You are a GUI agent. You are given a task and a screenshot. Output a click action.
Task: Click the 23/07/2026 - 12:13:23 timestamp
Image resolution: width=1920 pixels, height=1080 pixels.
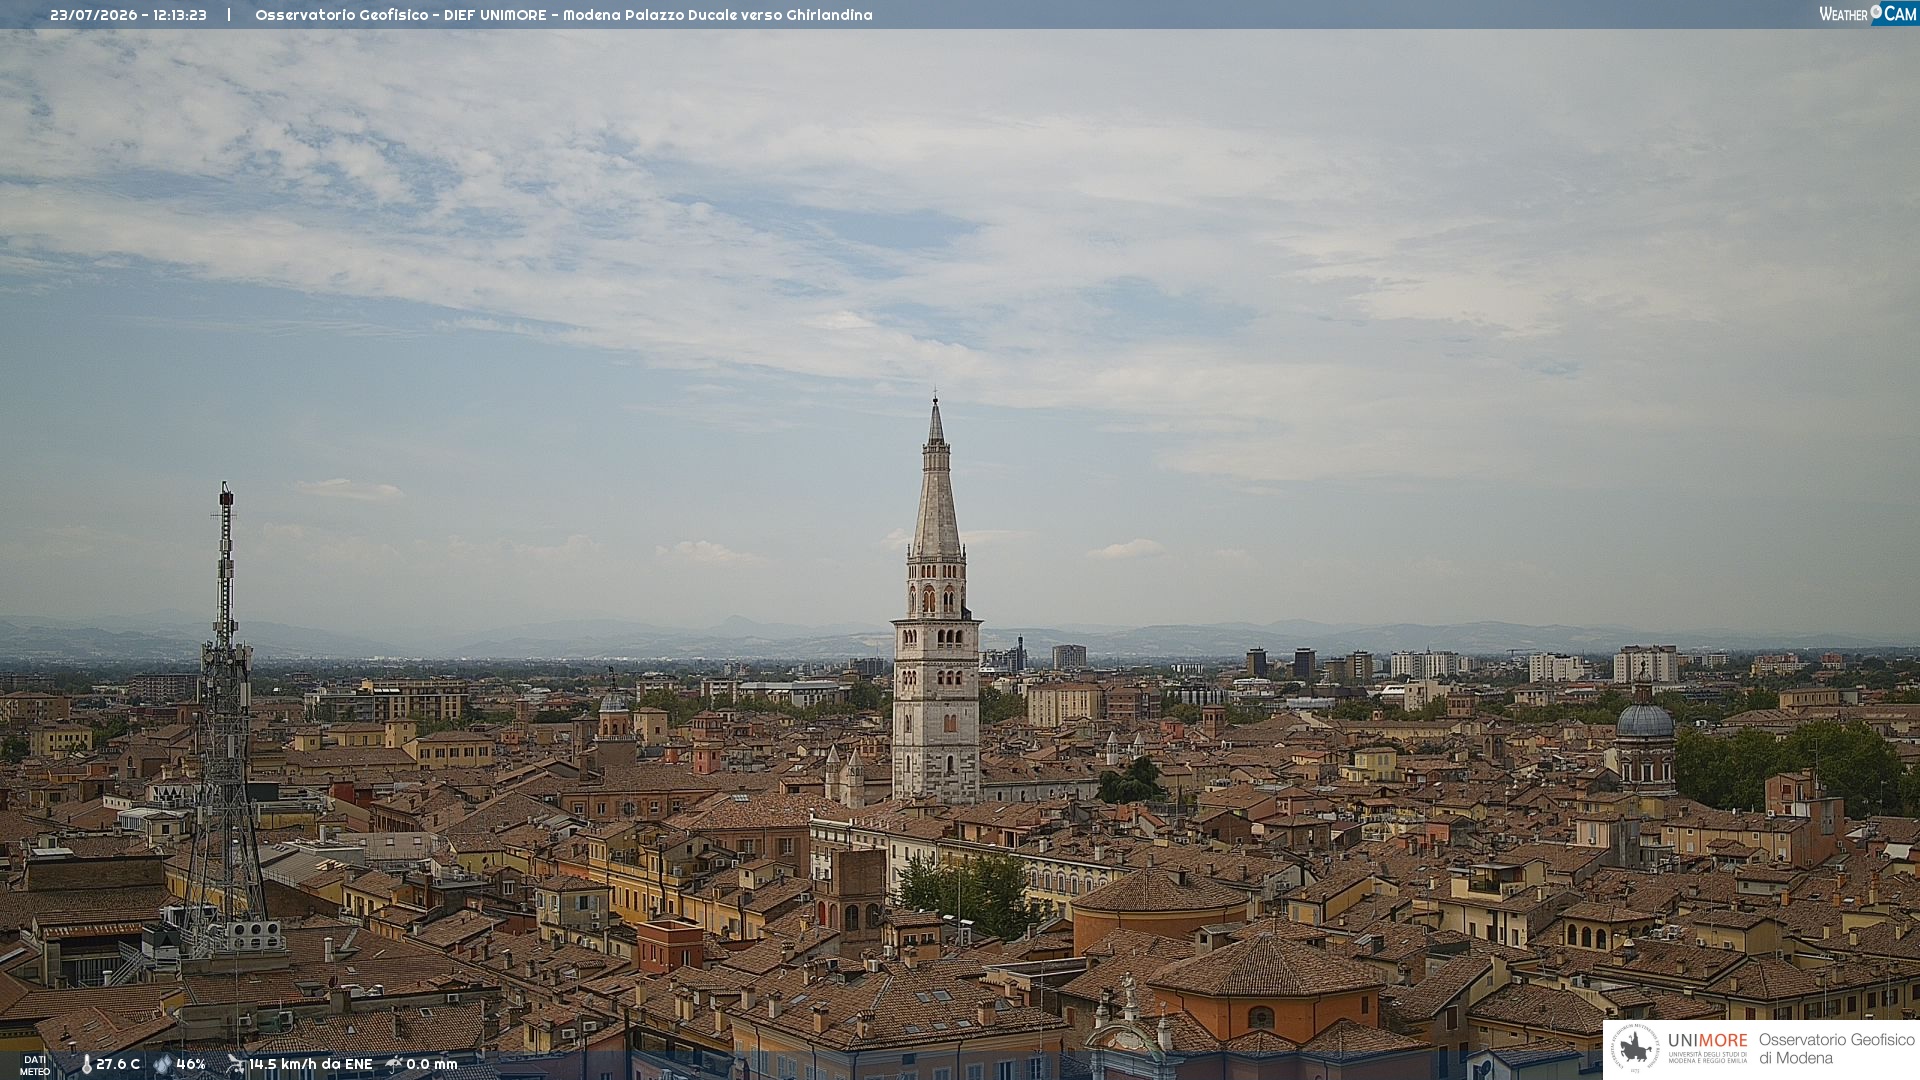pos(128,15)
